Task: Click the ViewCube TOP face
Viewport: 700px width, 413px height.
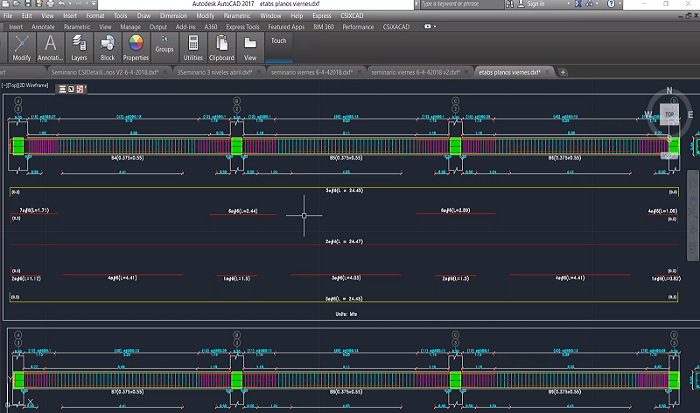Action: click(x=670, y=115)
